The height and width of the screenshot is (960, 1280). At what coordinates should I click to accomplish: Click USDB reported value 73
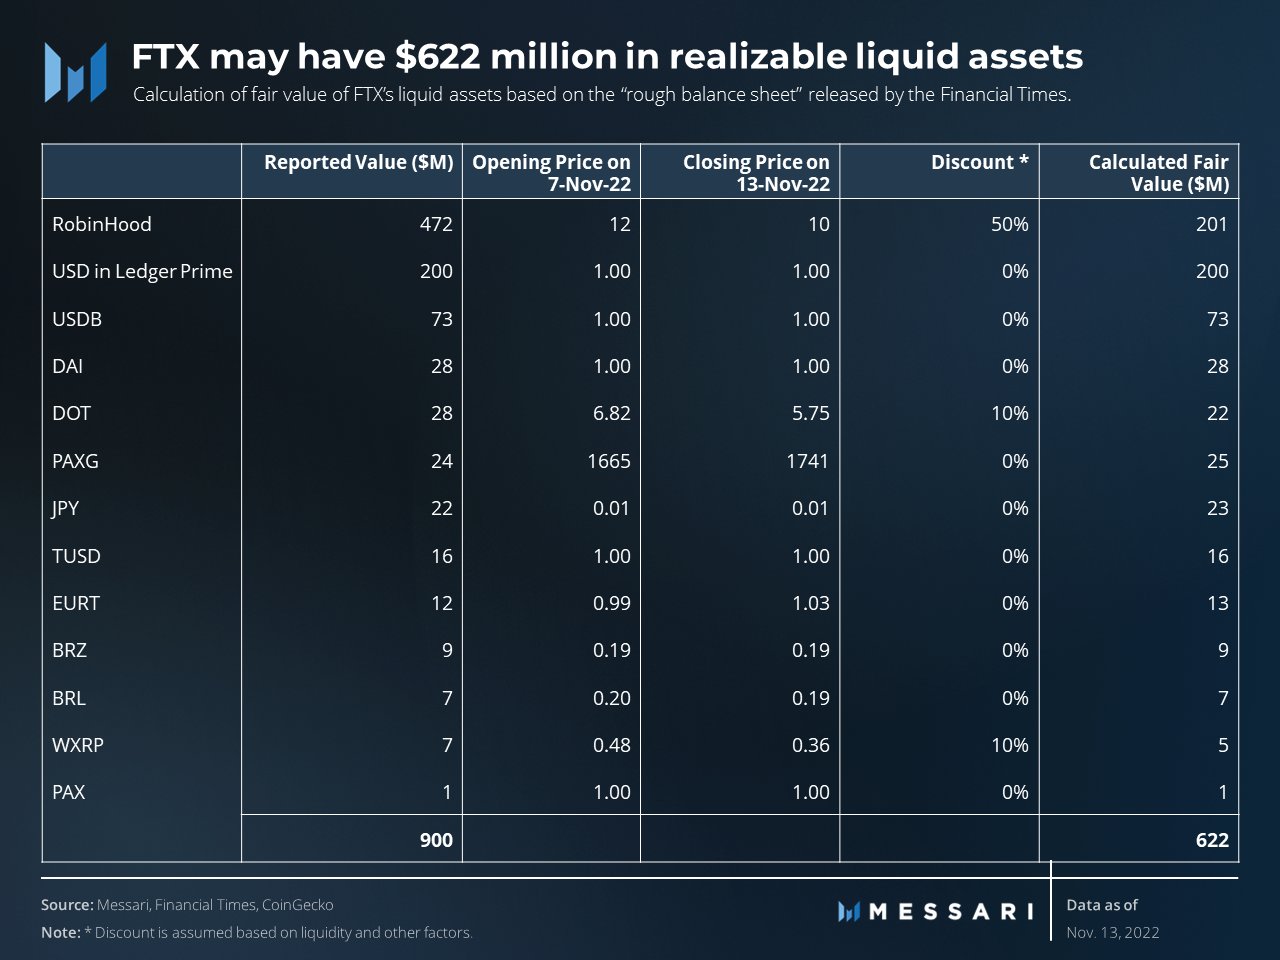(442, 319)
